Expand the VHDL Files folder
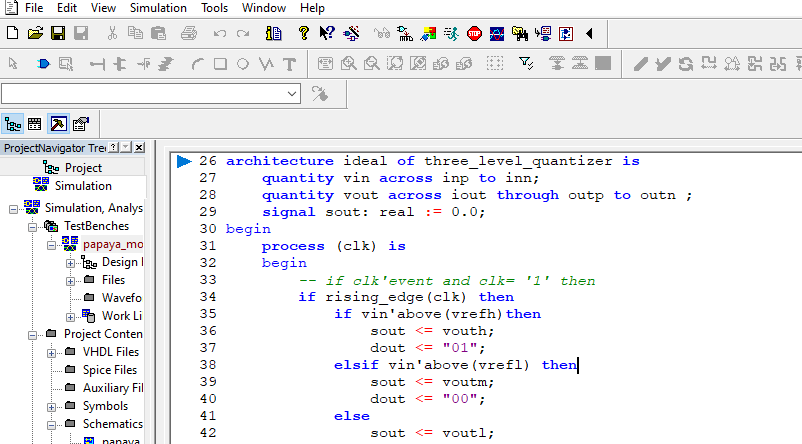 (52, 353)
